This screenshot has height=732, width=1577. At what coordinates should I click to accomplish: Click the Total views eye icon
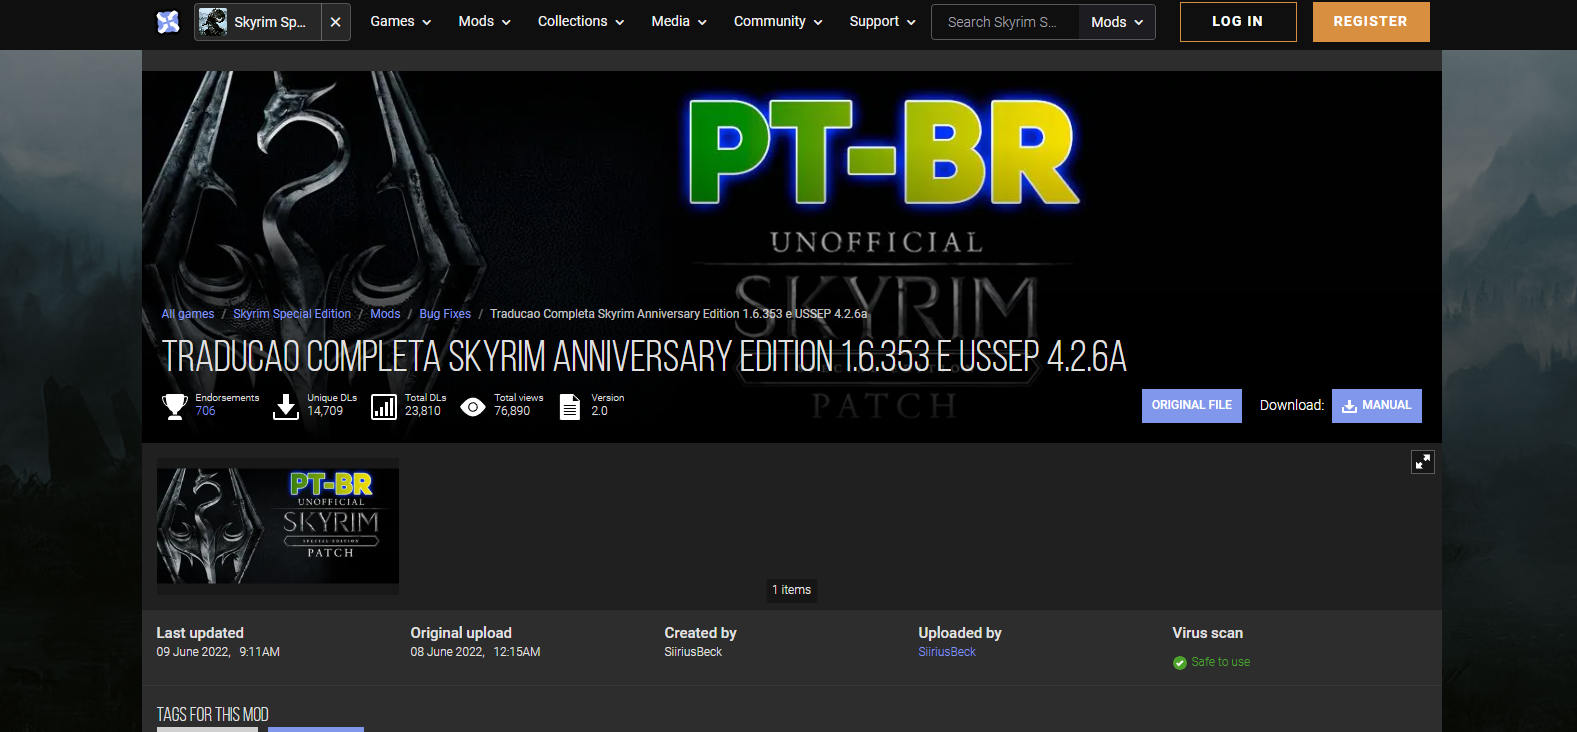473,407
